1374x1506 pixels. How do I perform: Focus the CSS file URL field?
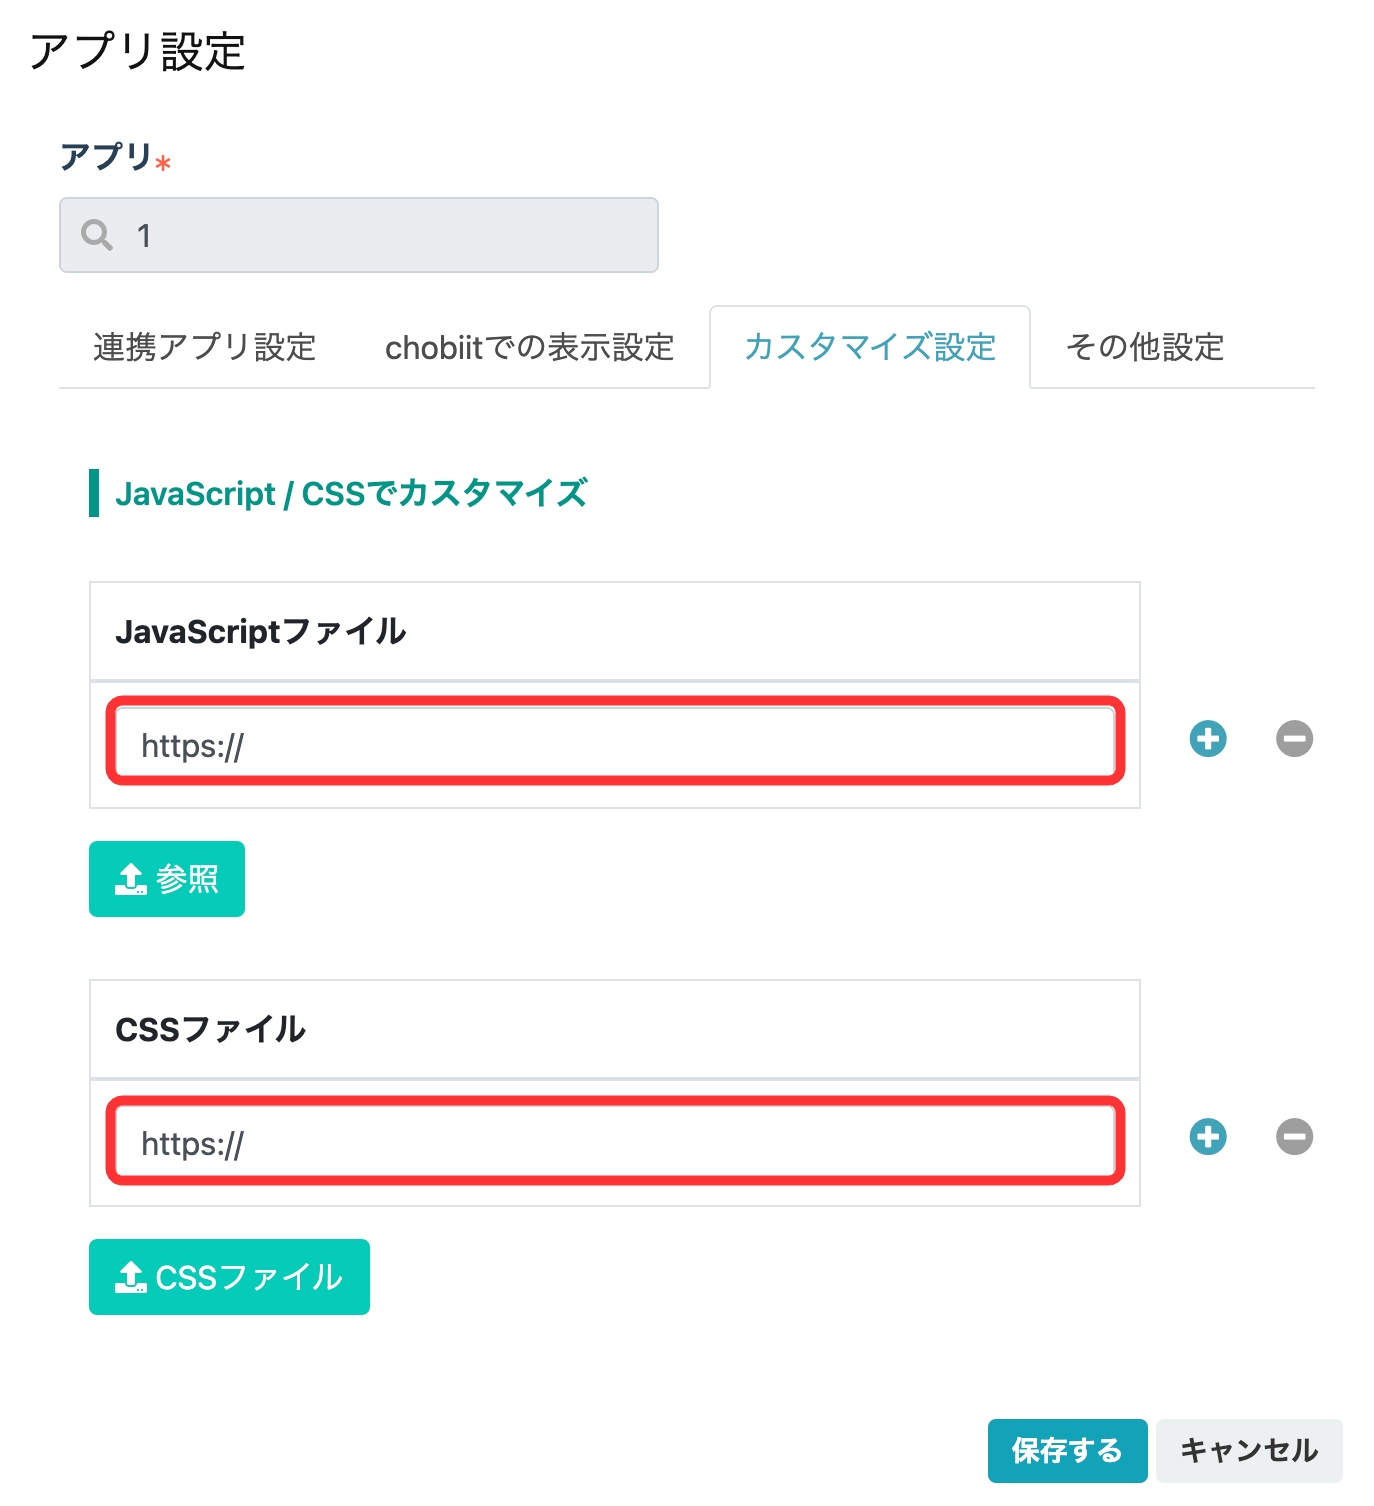[615, 1139]
